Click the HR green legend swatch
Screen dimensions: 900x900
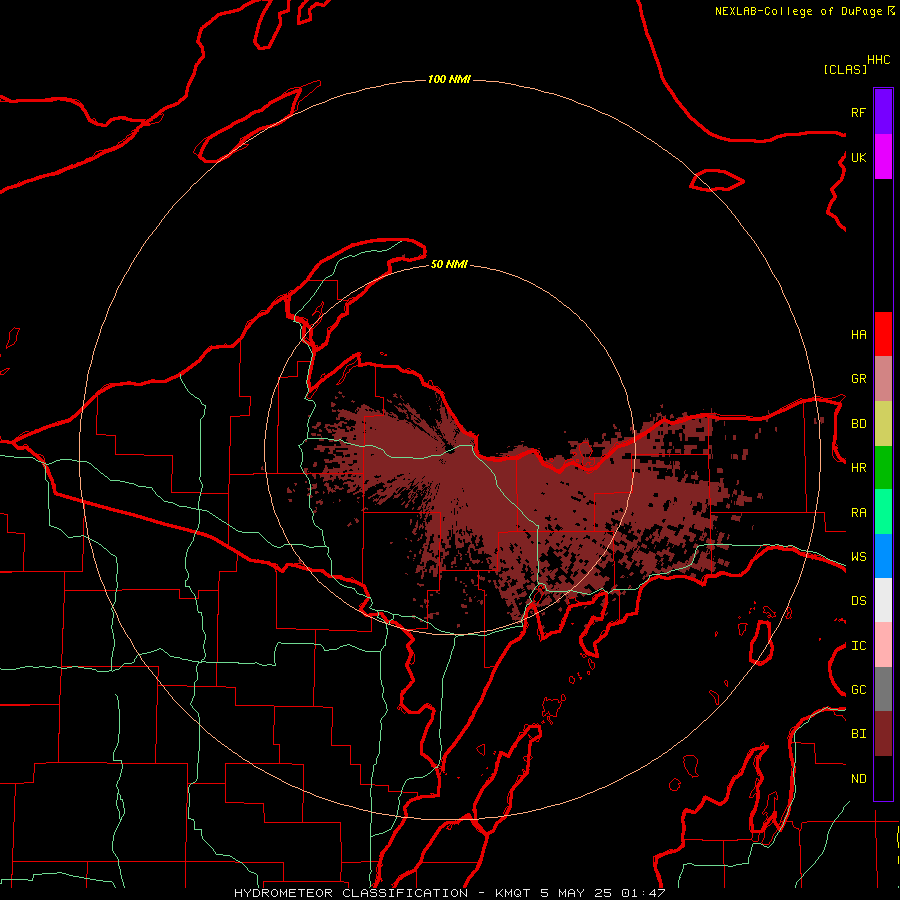point(883,468)
